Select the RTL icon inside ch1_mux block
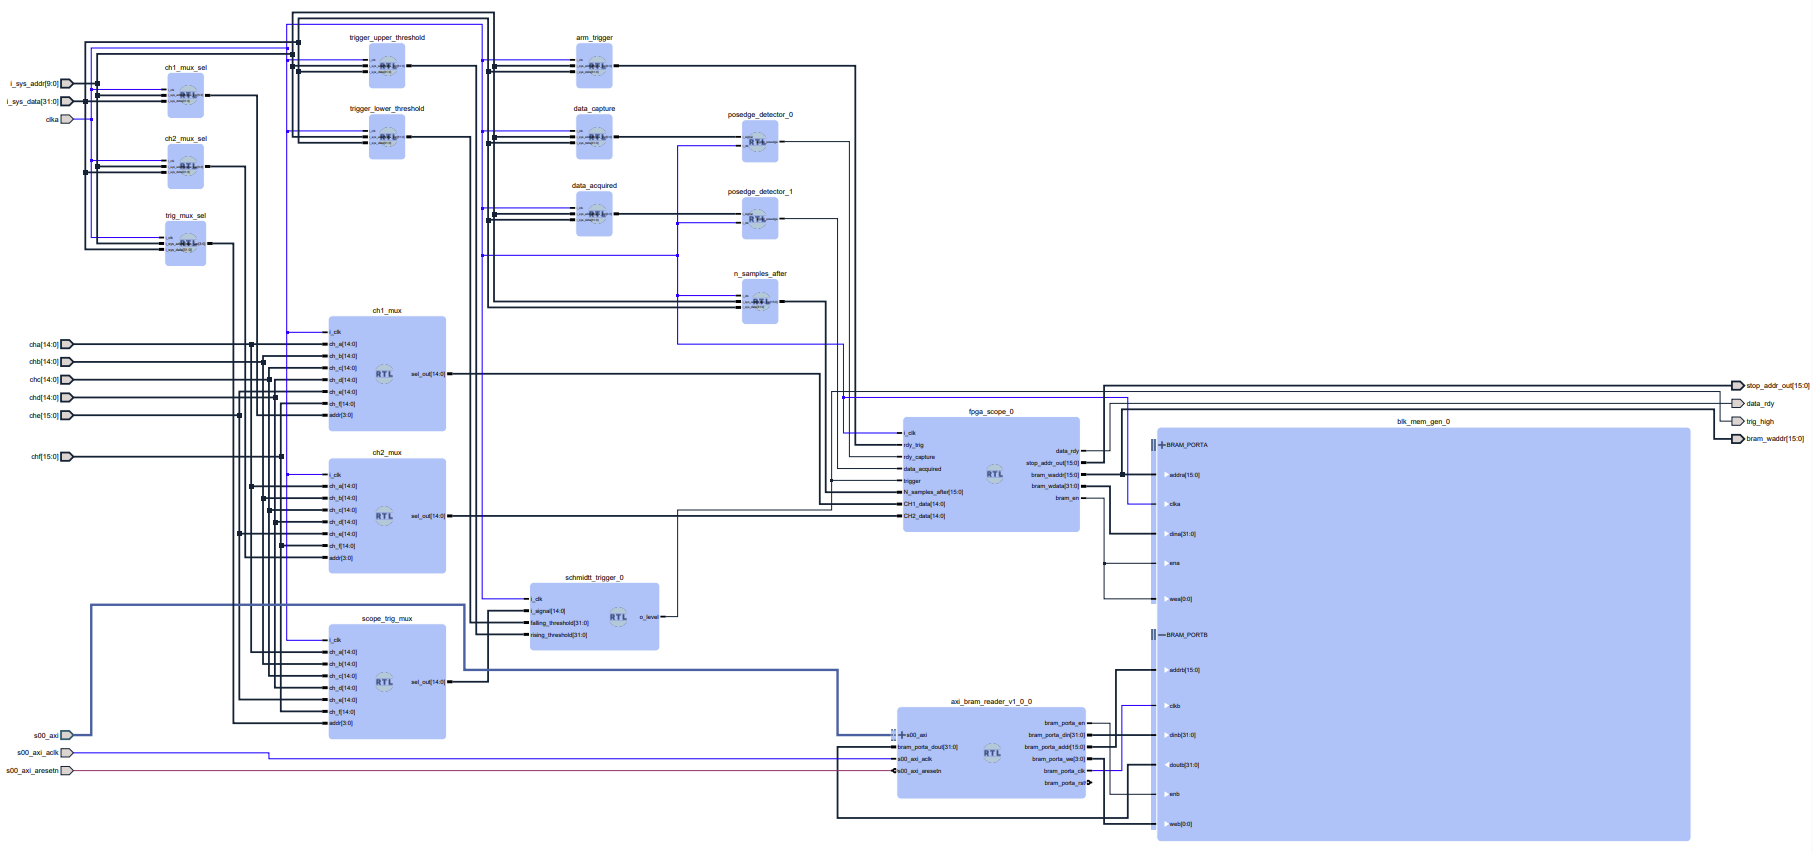Image resolution: width=1813 pixels, height=853 pixels. coord(384,374)
